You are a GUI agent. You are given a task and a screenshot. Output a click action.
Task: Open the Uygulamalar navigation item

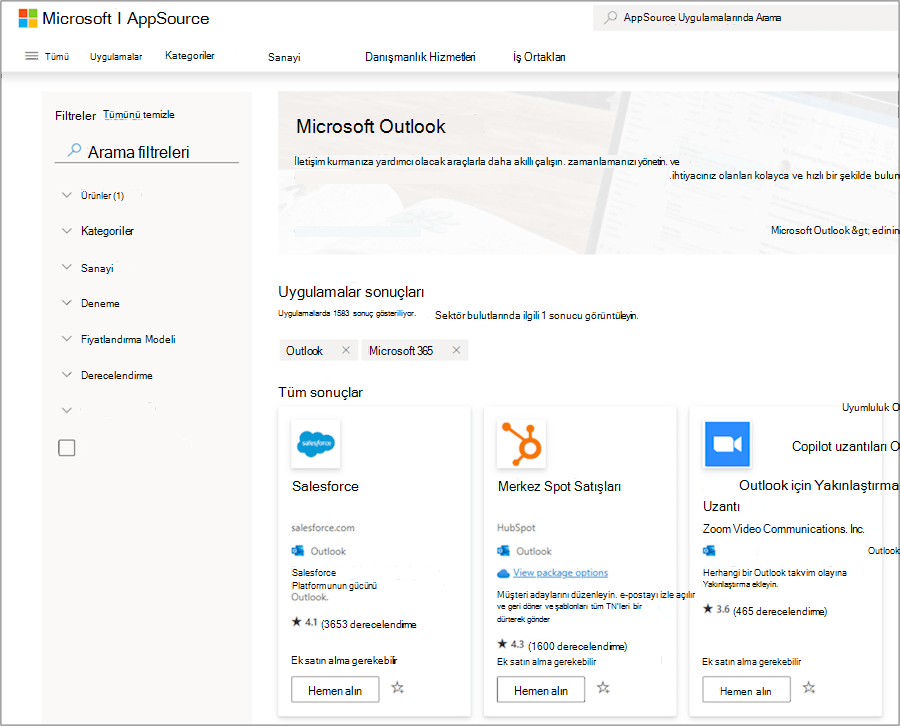116,56
